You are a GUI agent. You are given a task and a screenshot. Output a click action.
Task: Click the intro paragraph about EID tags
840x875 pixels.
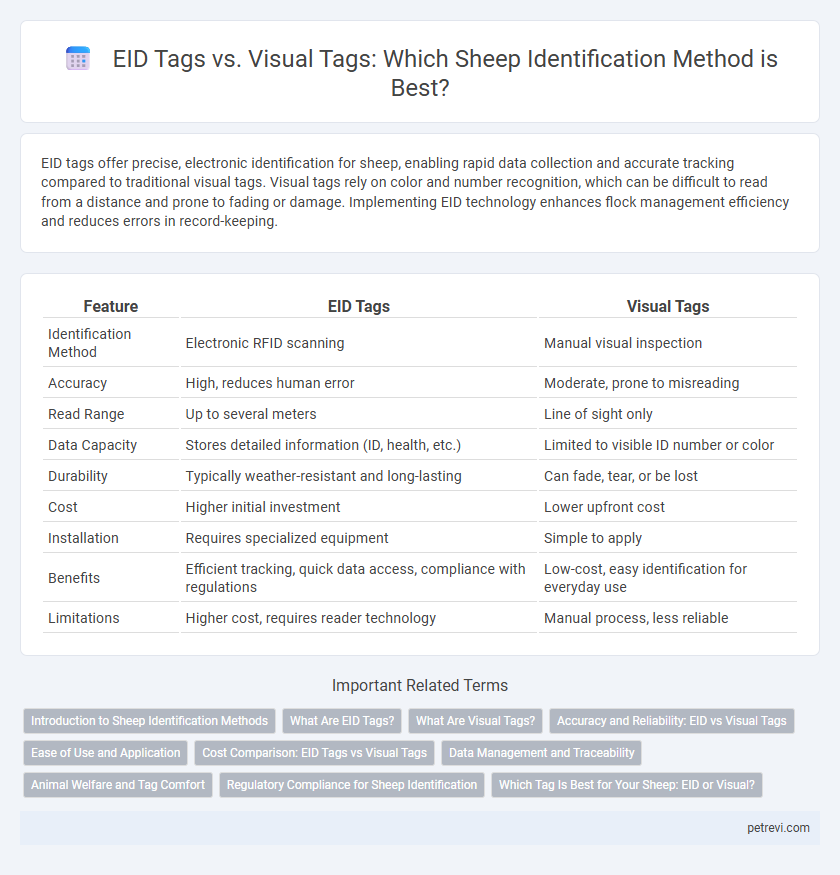click(x=415, y=192)
